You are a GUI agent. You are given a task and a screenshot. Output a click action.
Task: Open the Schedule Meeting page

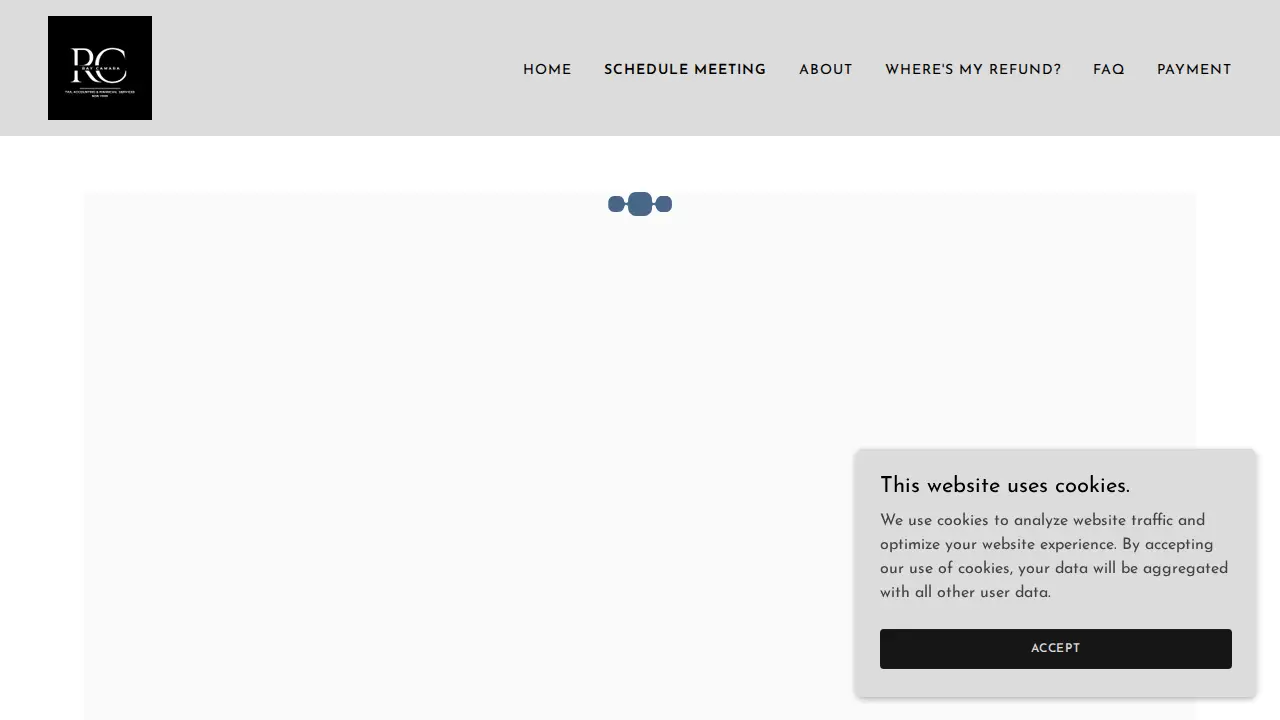pyautogui.click(x=685, y=70)
